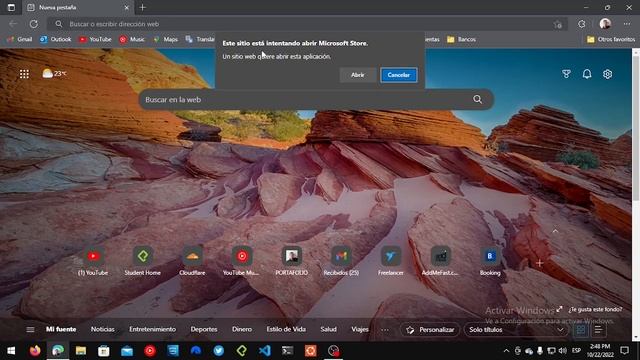Show hidden system tray icons
The image size is (640, 360).
pyautogui.click(x=506, y=351)
